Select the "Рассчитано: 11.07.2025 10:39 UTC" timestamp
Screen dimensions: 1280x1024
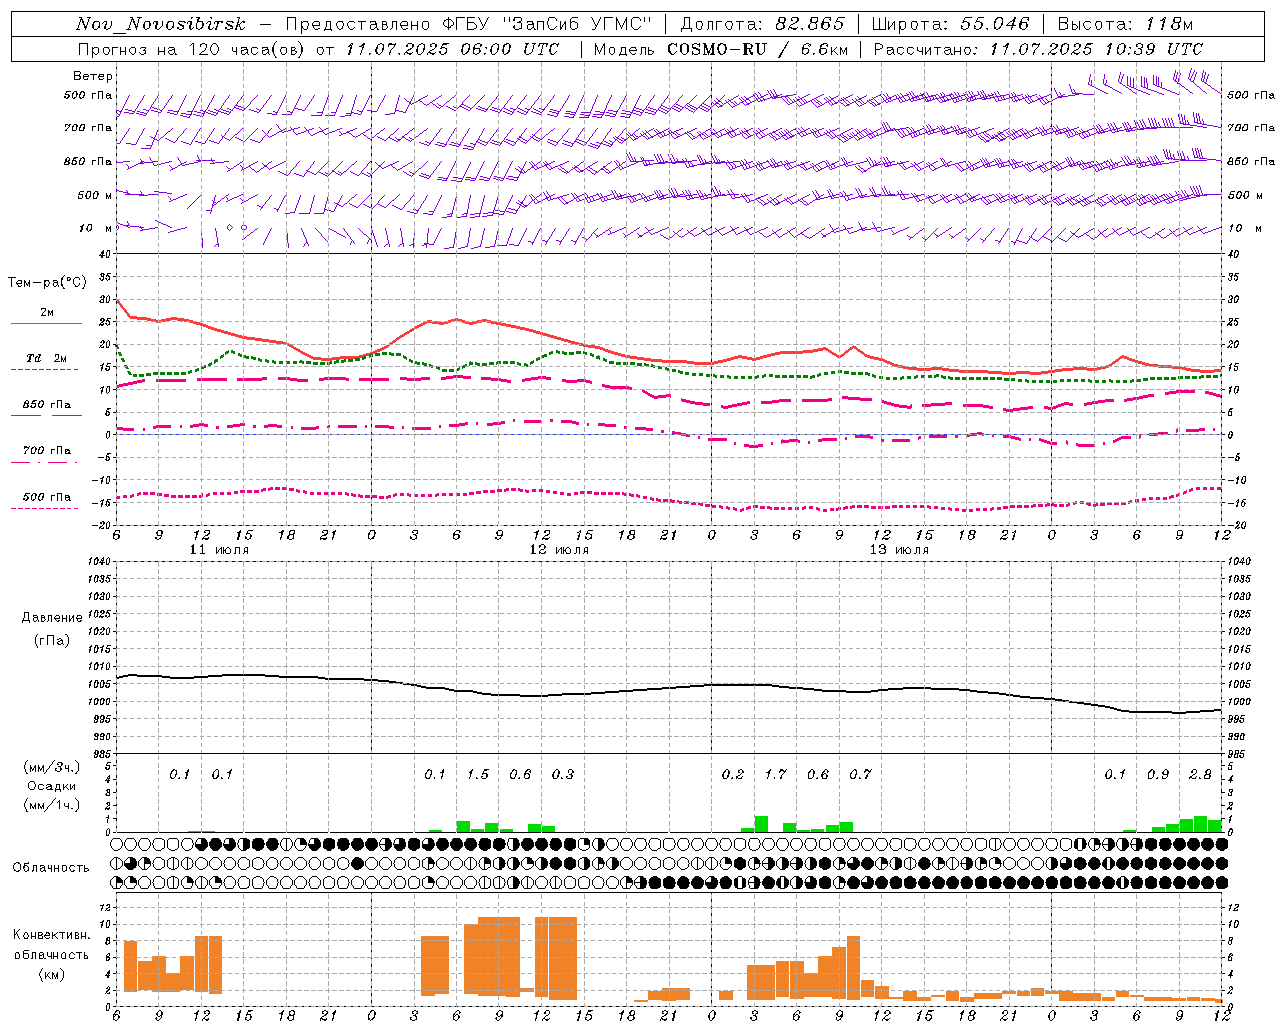(x=1038, y=49)
